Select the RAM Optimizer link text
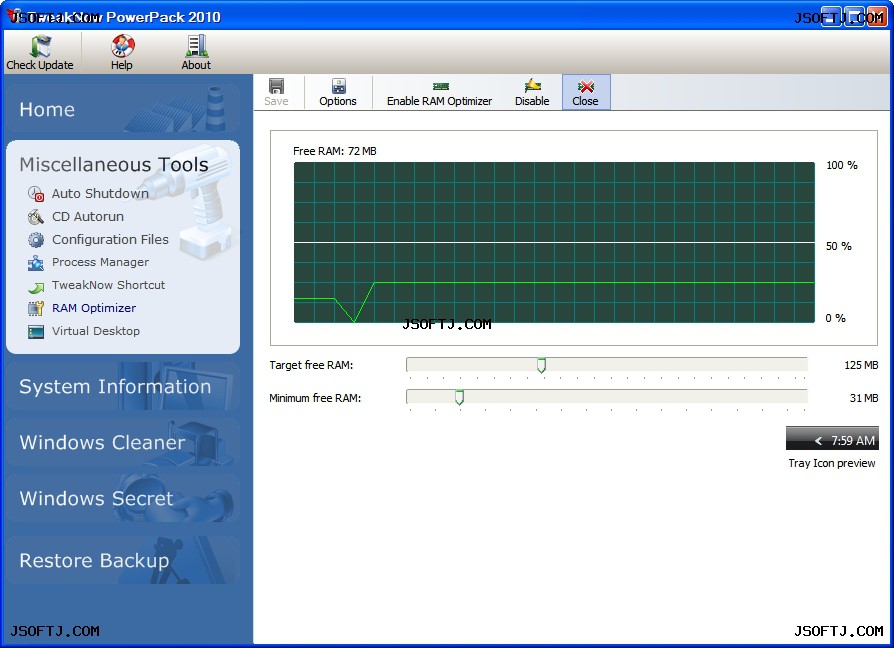 (x=94, y=308)
